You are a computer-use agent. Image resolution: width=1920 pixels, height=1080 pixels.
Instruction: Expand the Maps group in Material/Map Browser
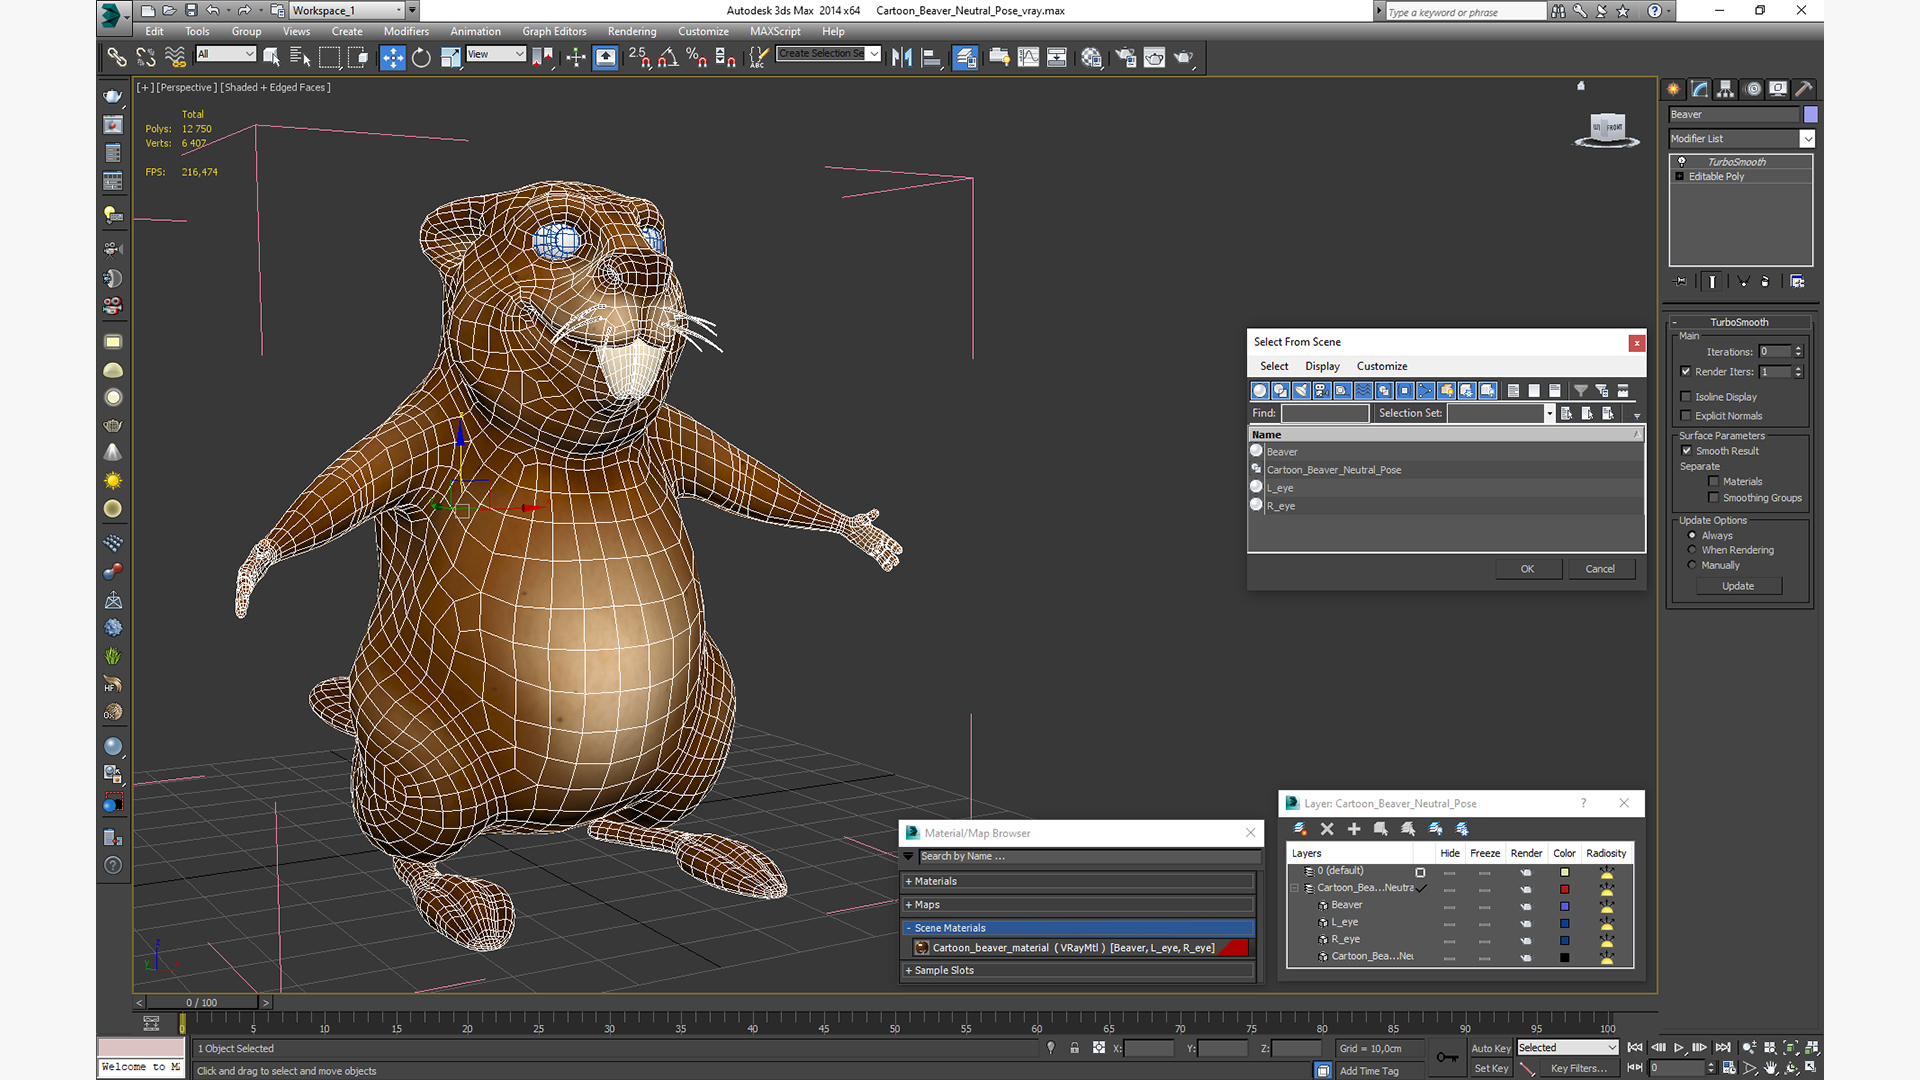pos(1078,905)
